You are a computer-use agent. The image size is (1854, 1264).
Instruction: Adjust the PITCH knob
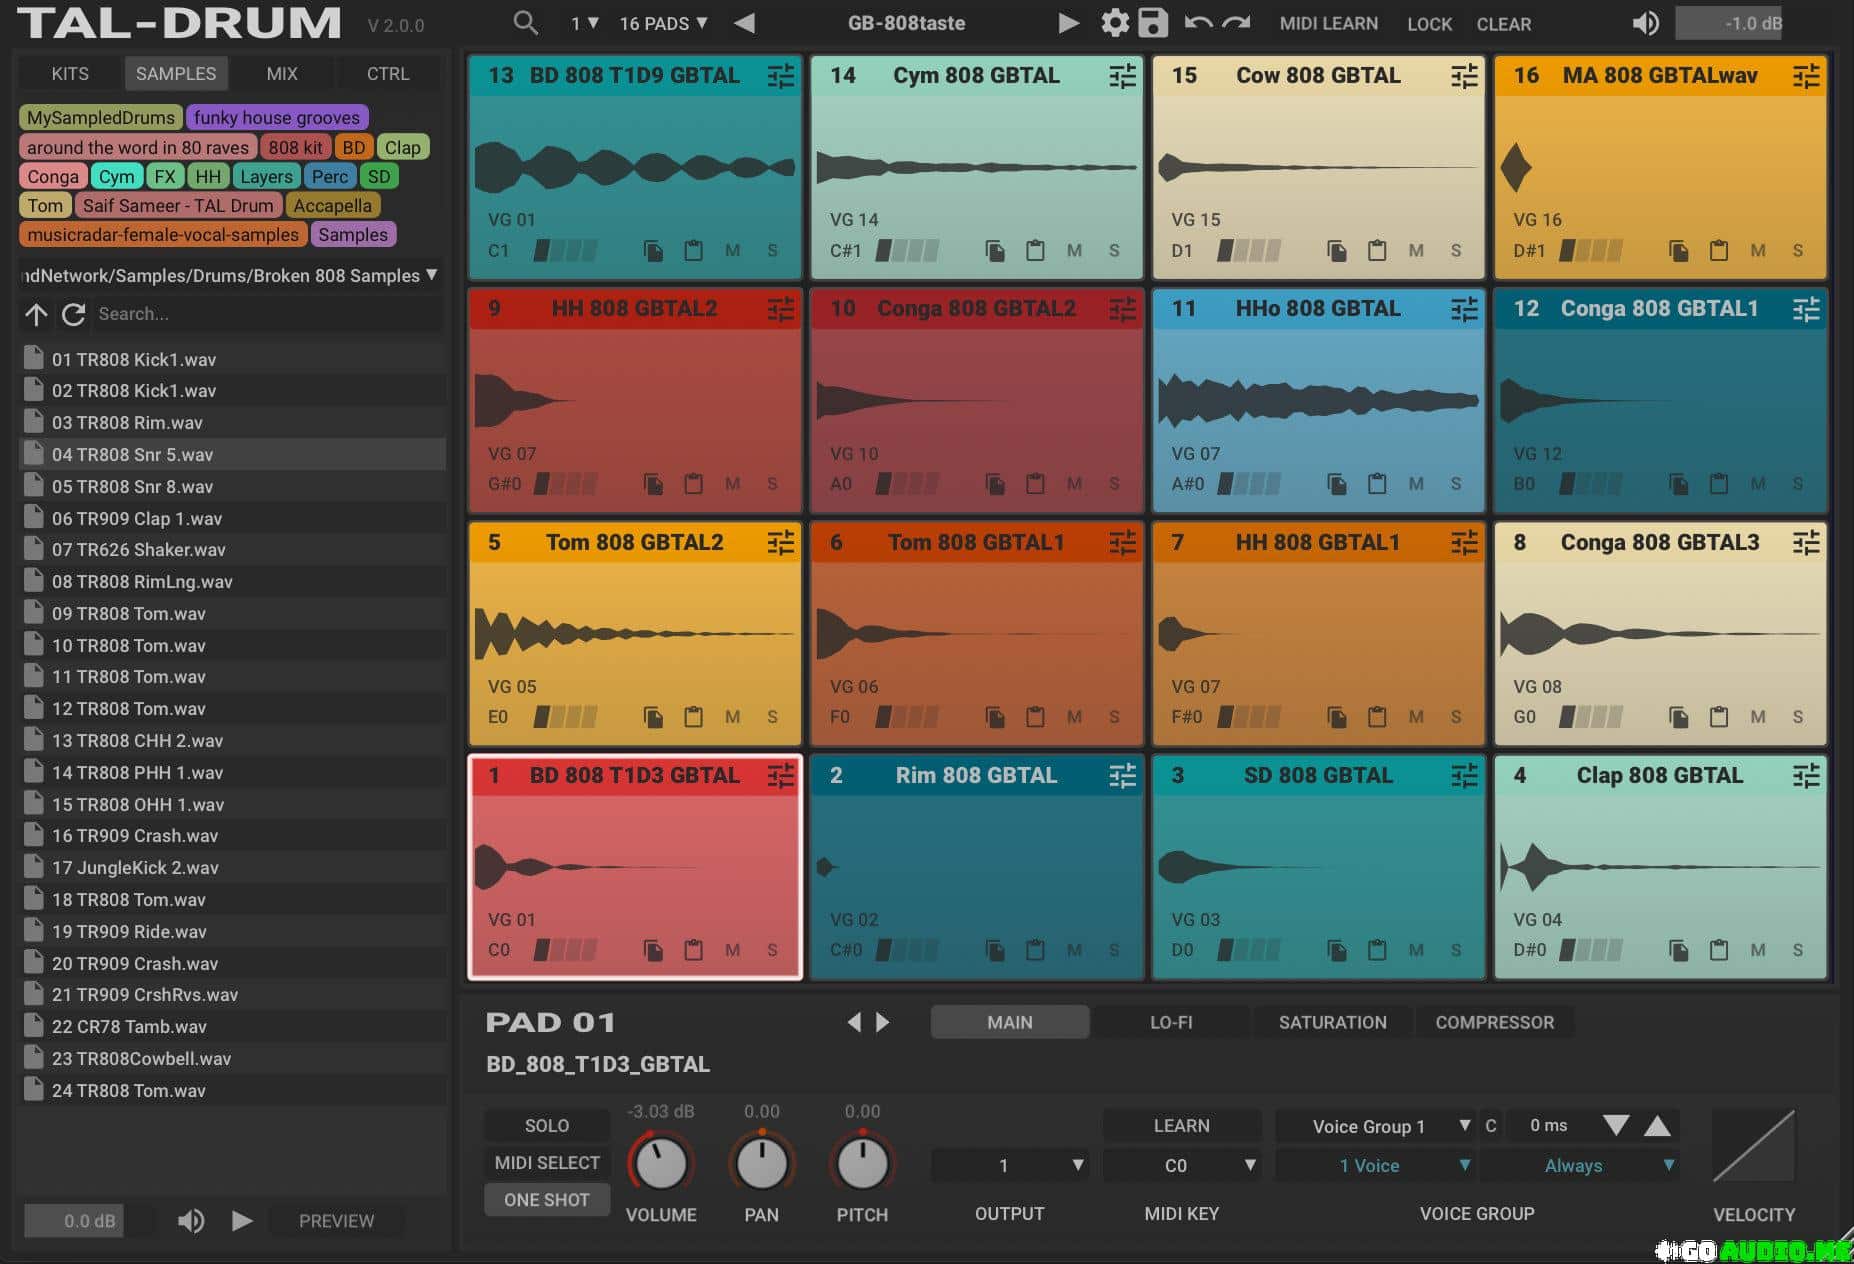click(x=862, y=1163)
